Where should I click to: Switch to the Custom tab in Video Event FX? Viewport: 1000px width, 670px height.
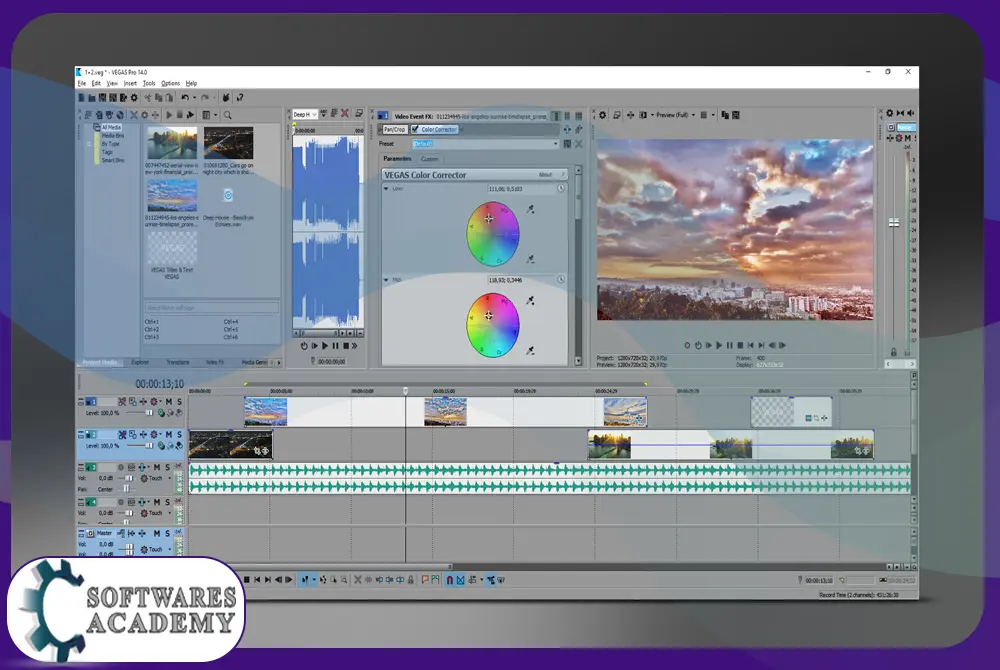[x=429, y=159]
